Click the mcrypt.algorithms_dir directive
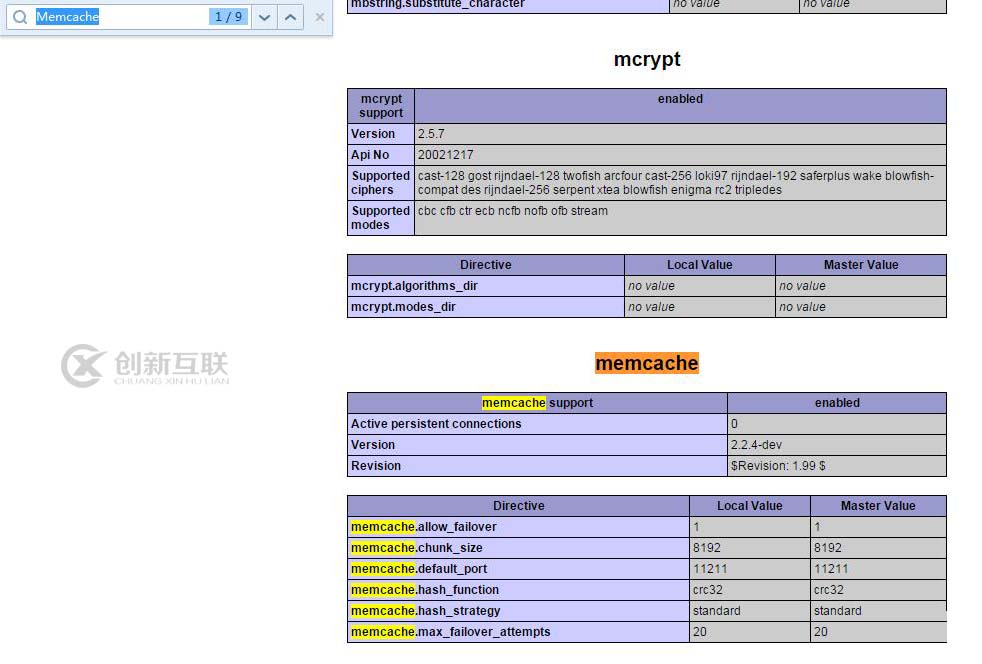The image size is (982, 664). coord(414,286)
